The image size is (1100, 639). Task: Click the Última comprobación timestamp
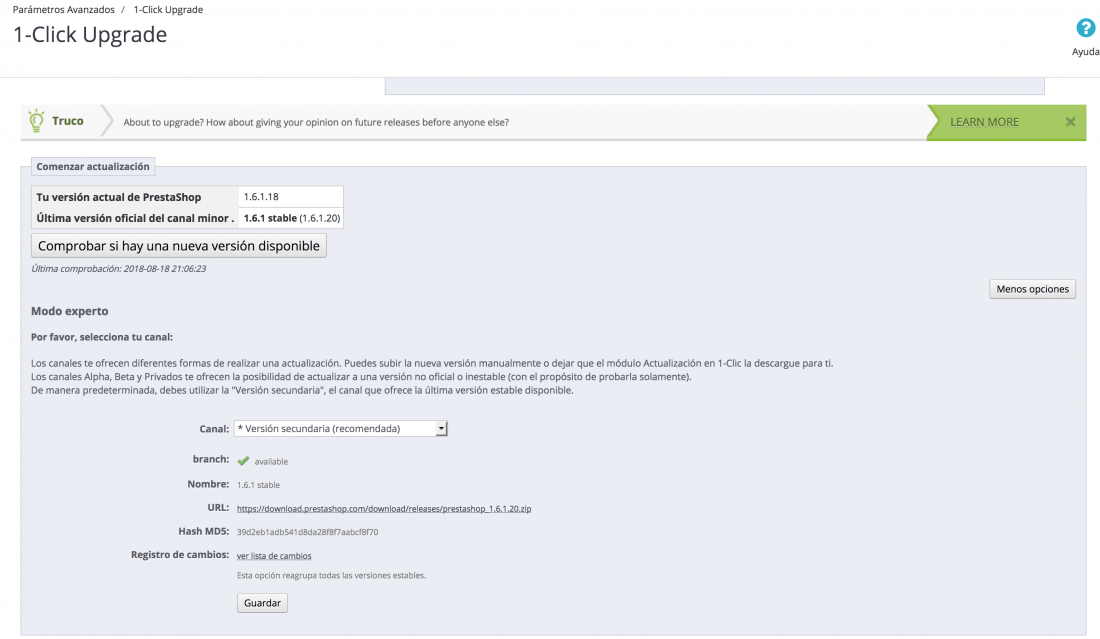(x=119, y=269)
